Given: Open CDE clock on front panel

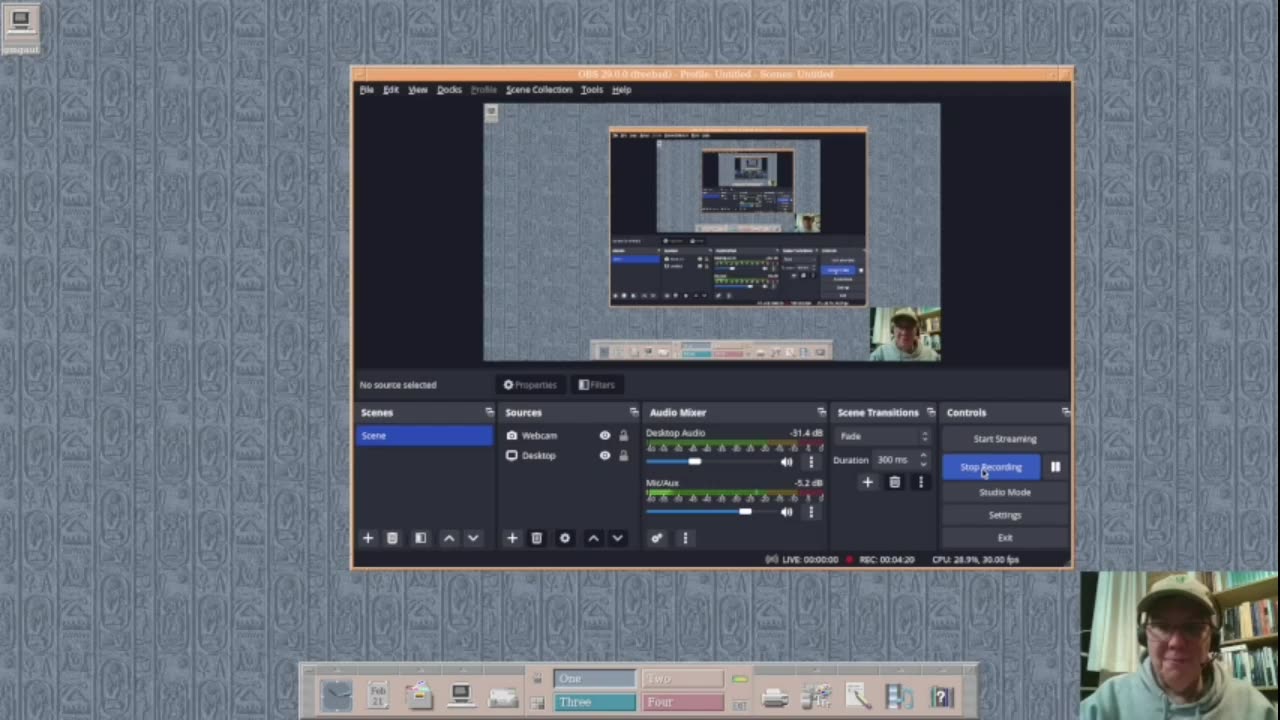Looking at the screenshot, I should pos(336,694).
